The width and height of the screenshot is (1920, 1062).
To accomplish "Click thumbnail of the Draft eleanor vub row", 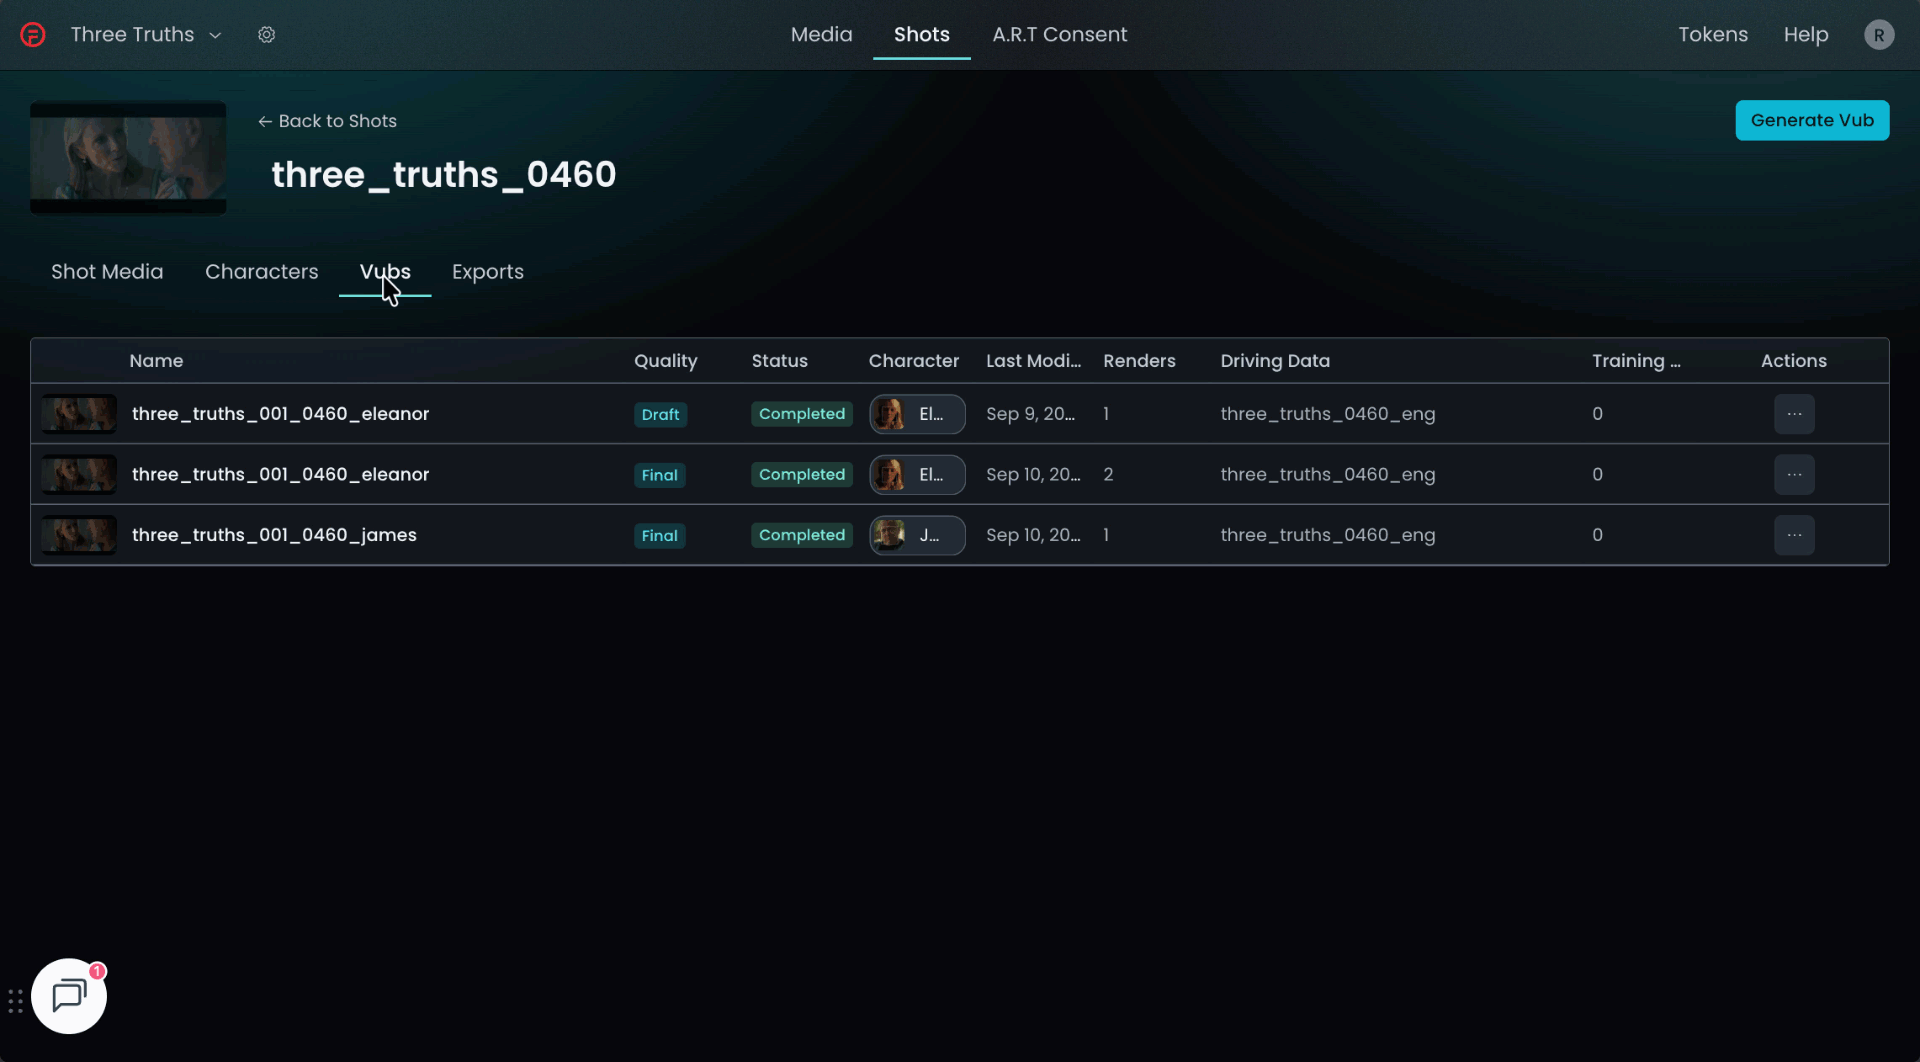I will point(79,414).
